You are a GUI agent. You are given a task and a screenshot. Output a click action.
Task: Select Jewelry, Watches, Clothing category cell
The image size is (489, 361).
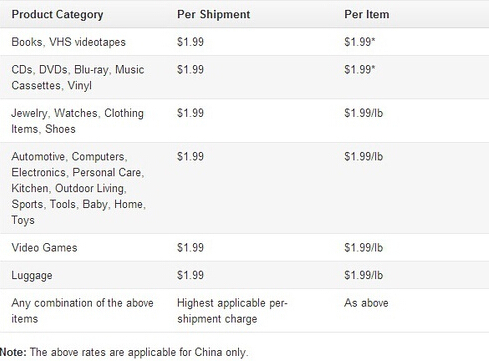tap(77, 121)
